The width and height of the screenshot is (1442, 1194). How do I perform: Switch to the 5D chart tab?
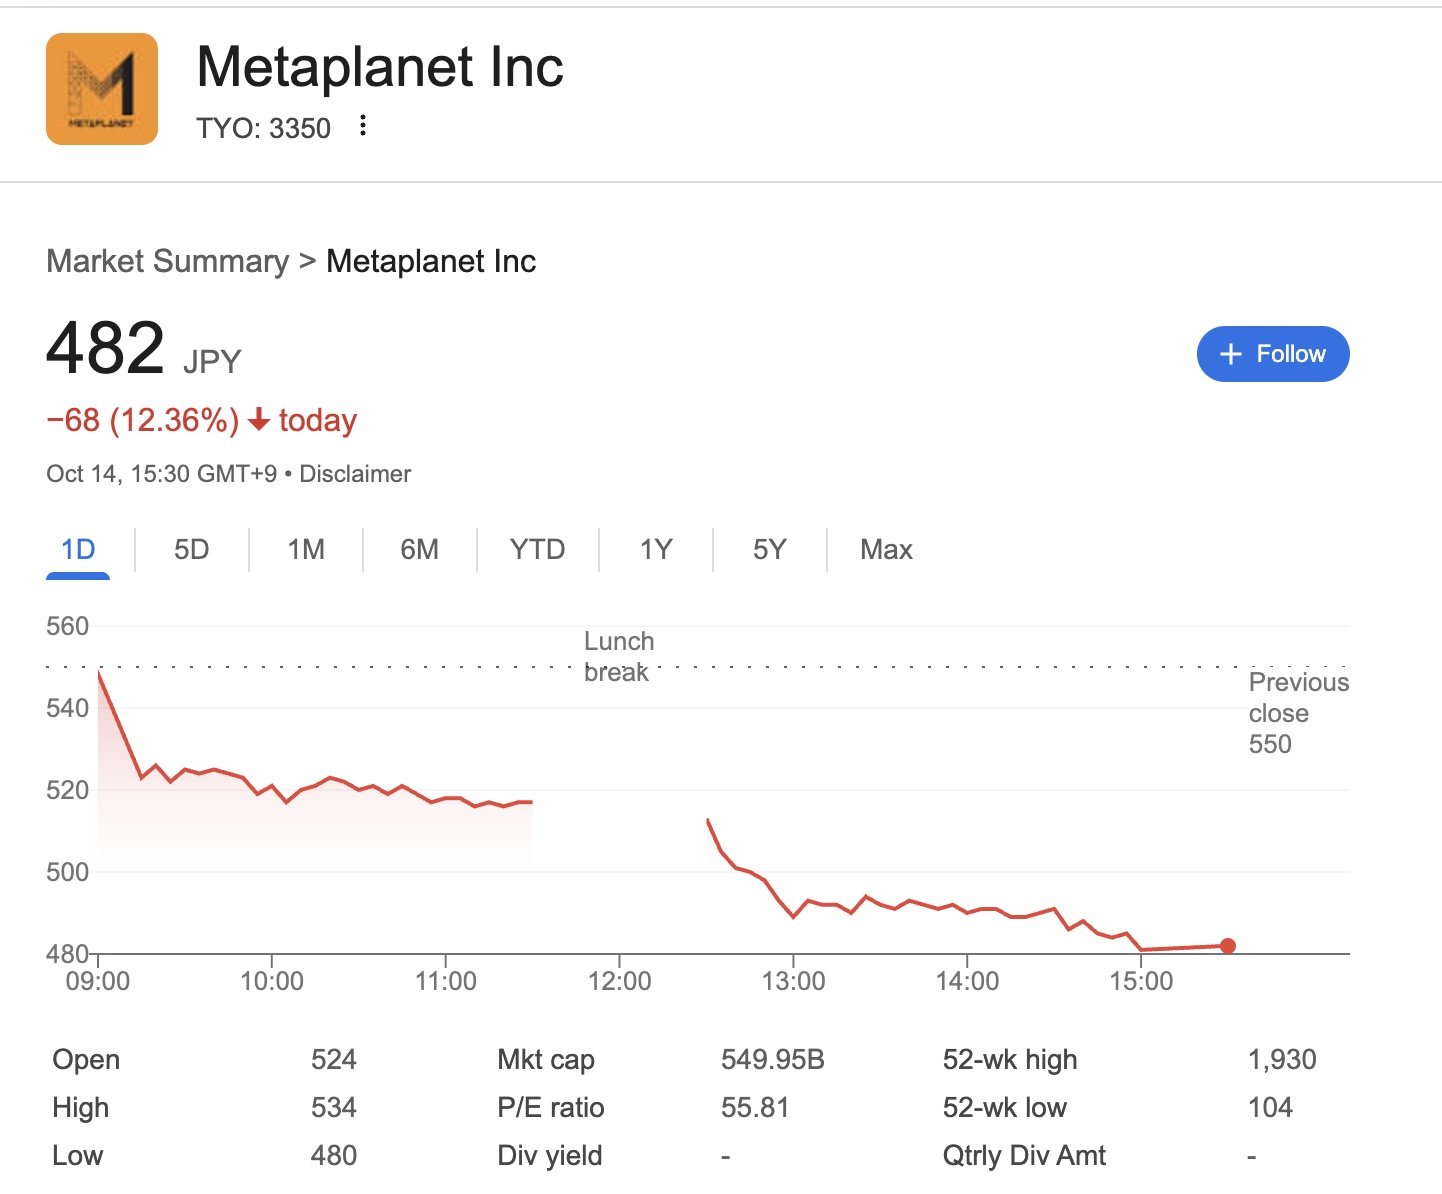(x=191, y=549)
